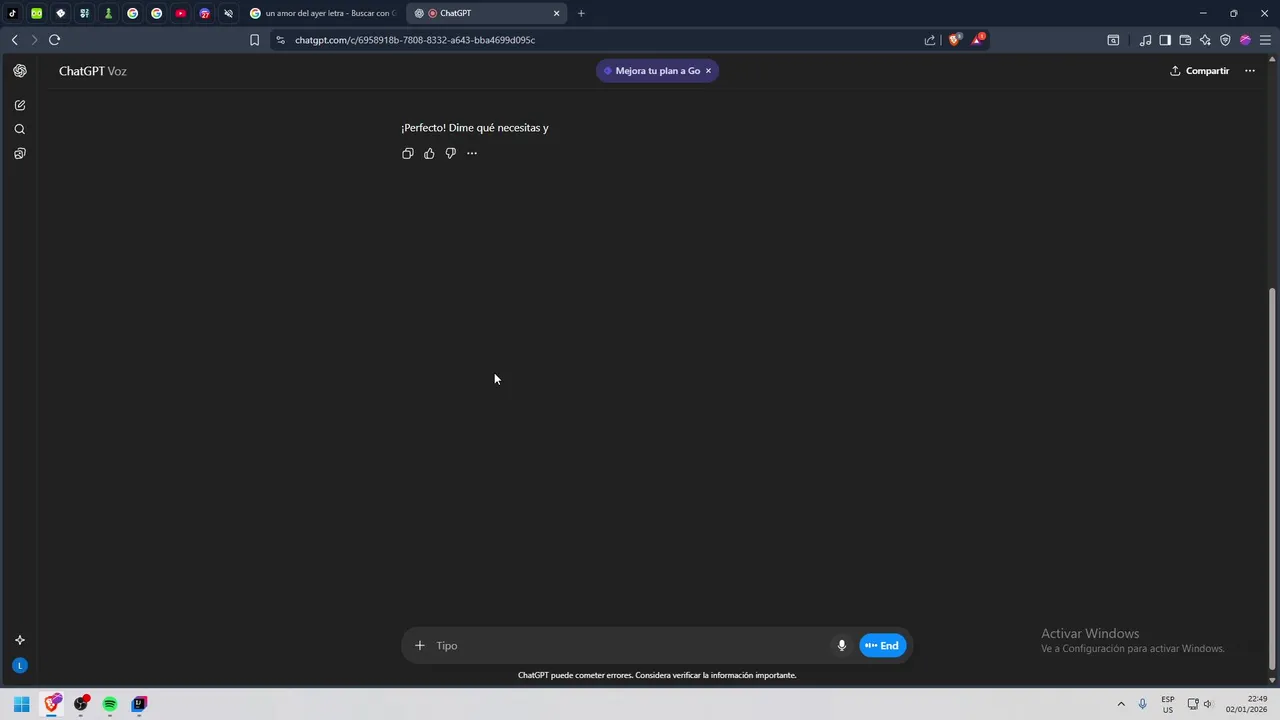Viewport: 1280px width, 720px height.
Task: Open Brave browser in taskbar
Action: [52, 704]
